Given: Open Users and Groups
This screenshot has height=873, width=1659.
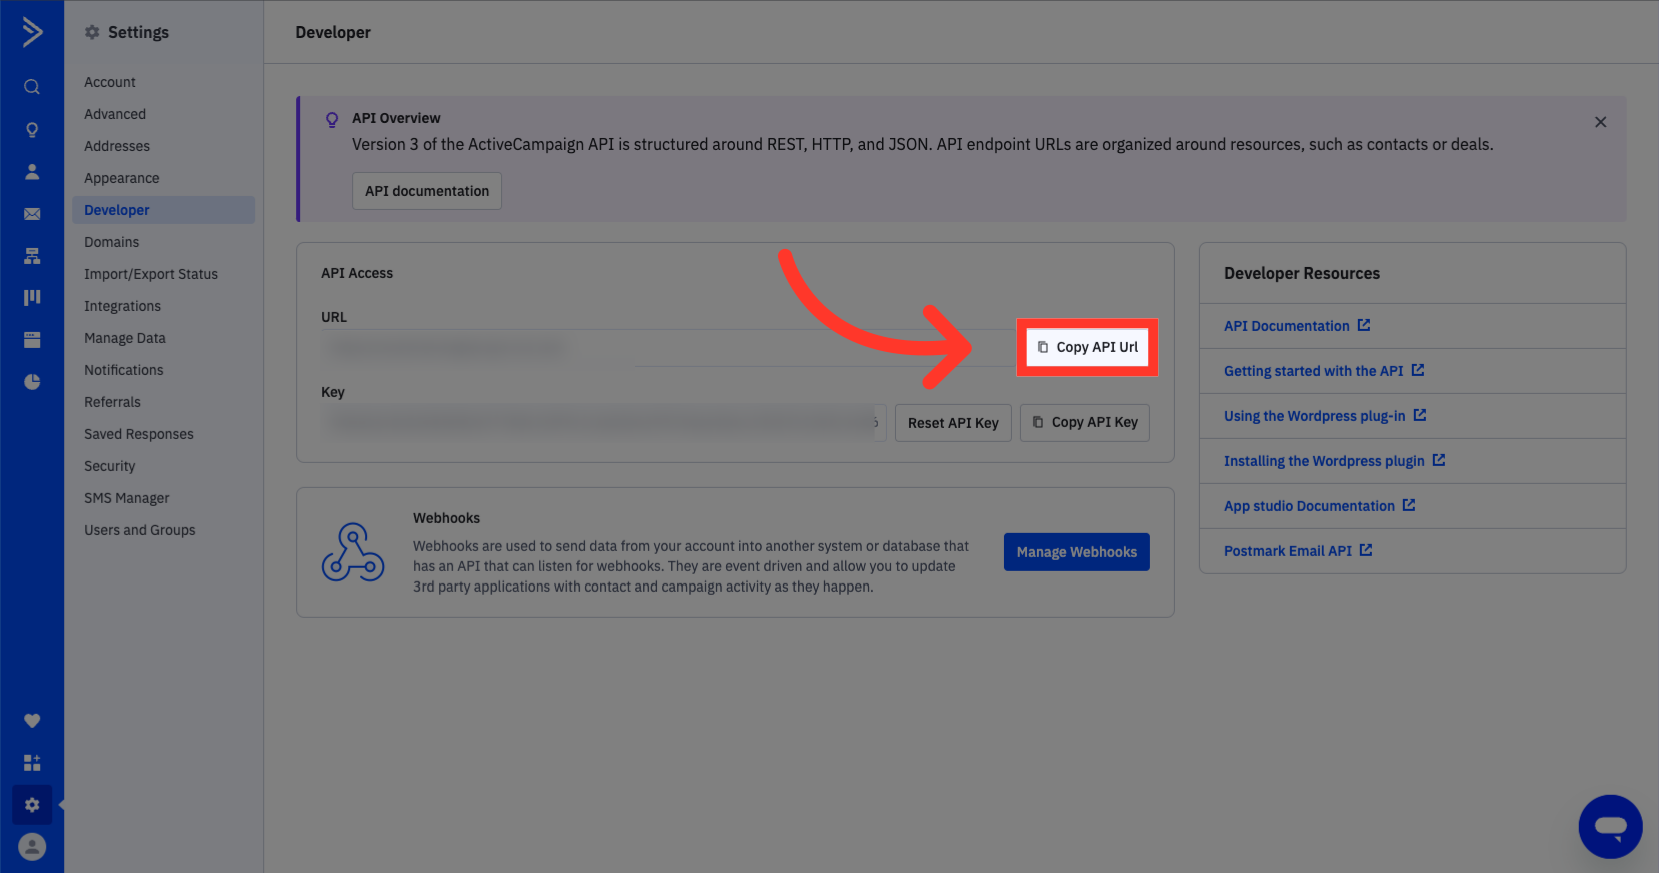Looking at the screenshot, I should [140, 530].
